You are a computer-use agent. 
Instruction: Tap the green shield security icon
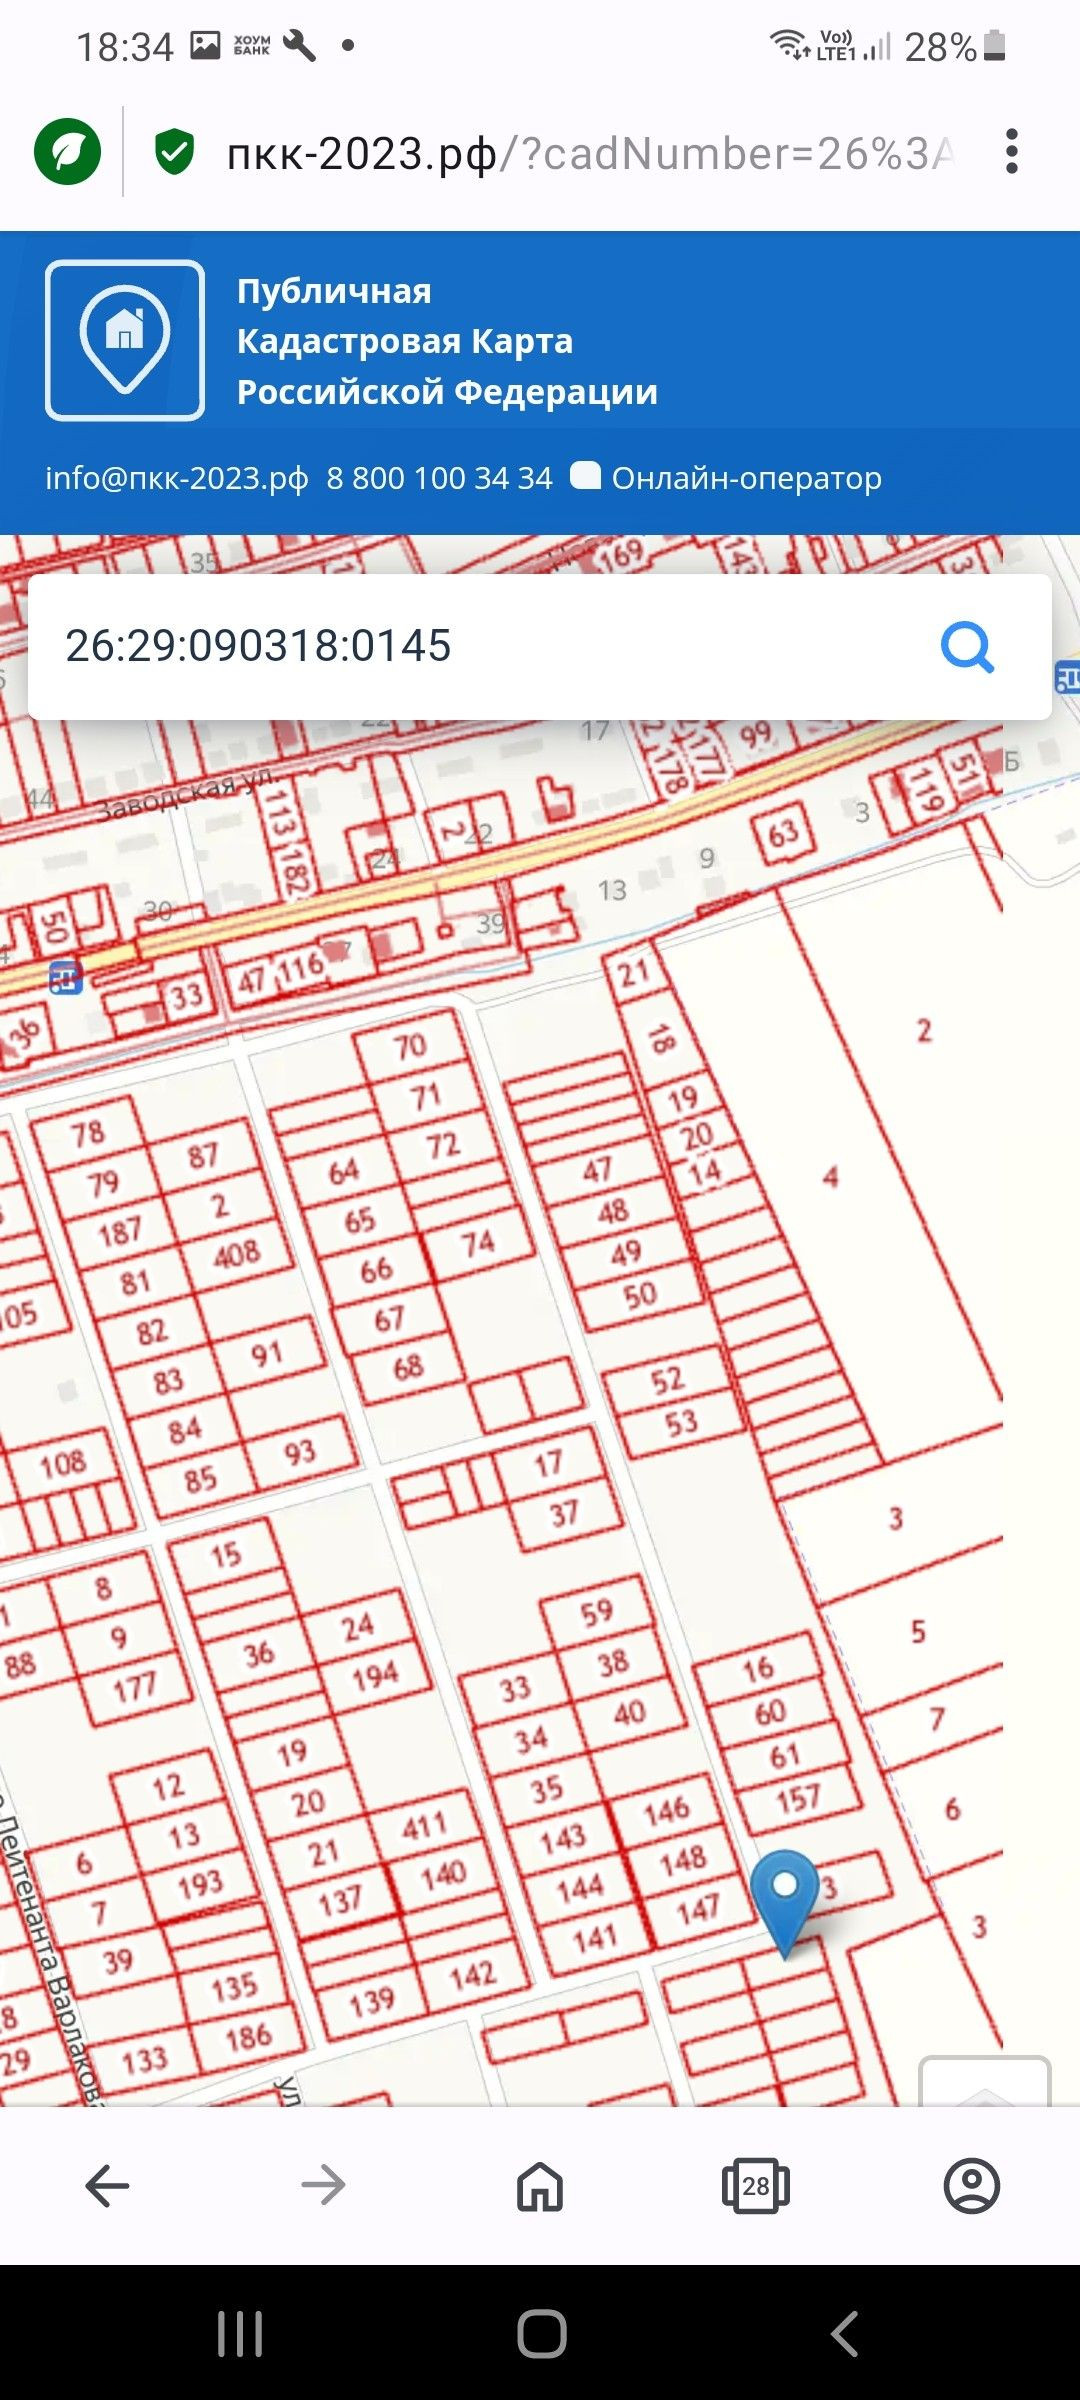coord(175,152)
